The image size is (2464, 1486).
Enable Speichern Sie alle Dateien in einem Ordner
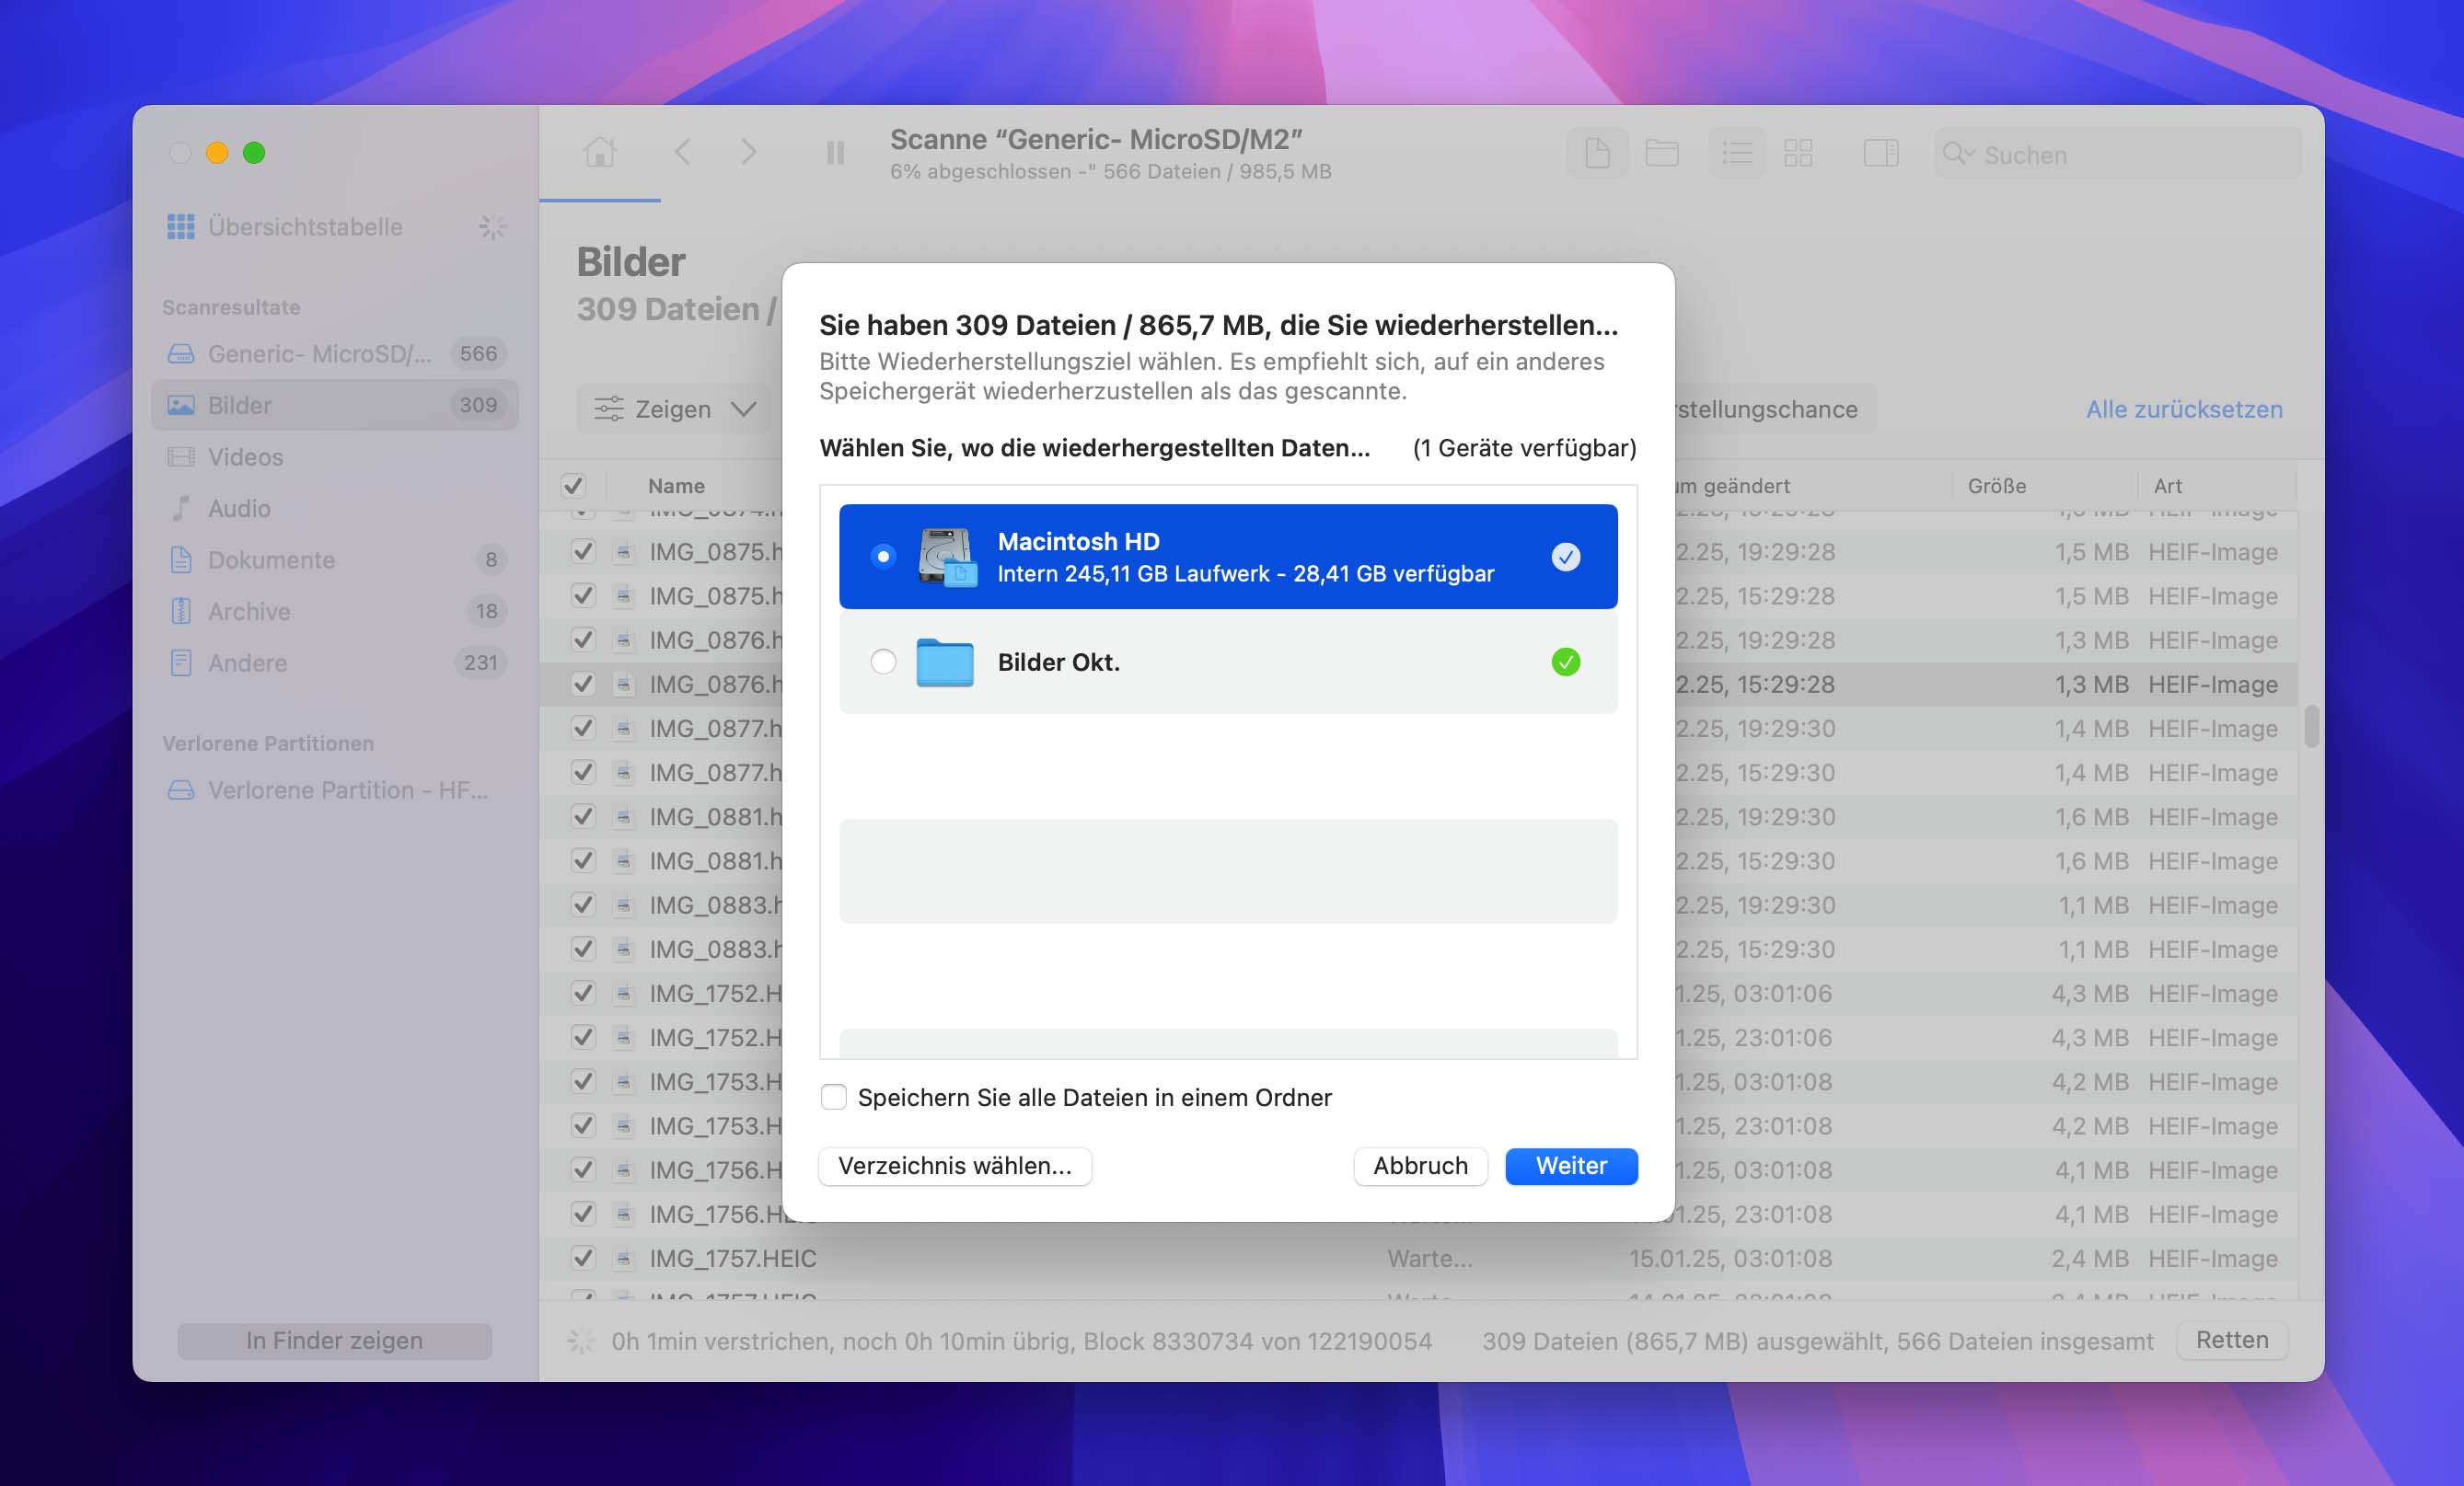tap(833, 1097)
